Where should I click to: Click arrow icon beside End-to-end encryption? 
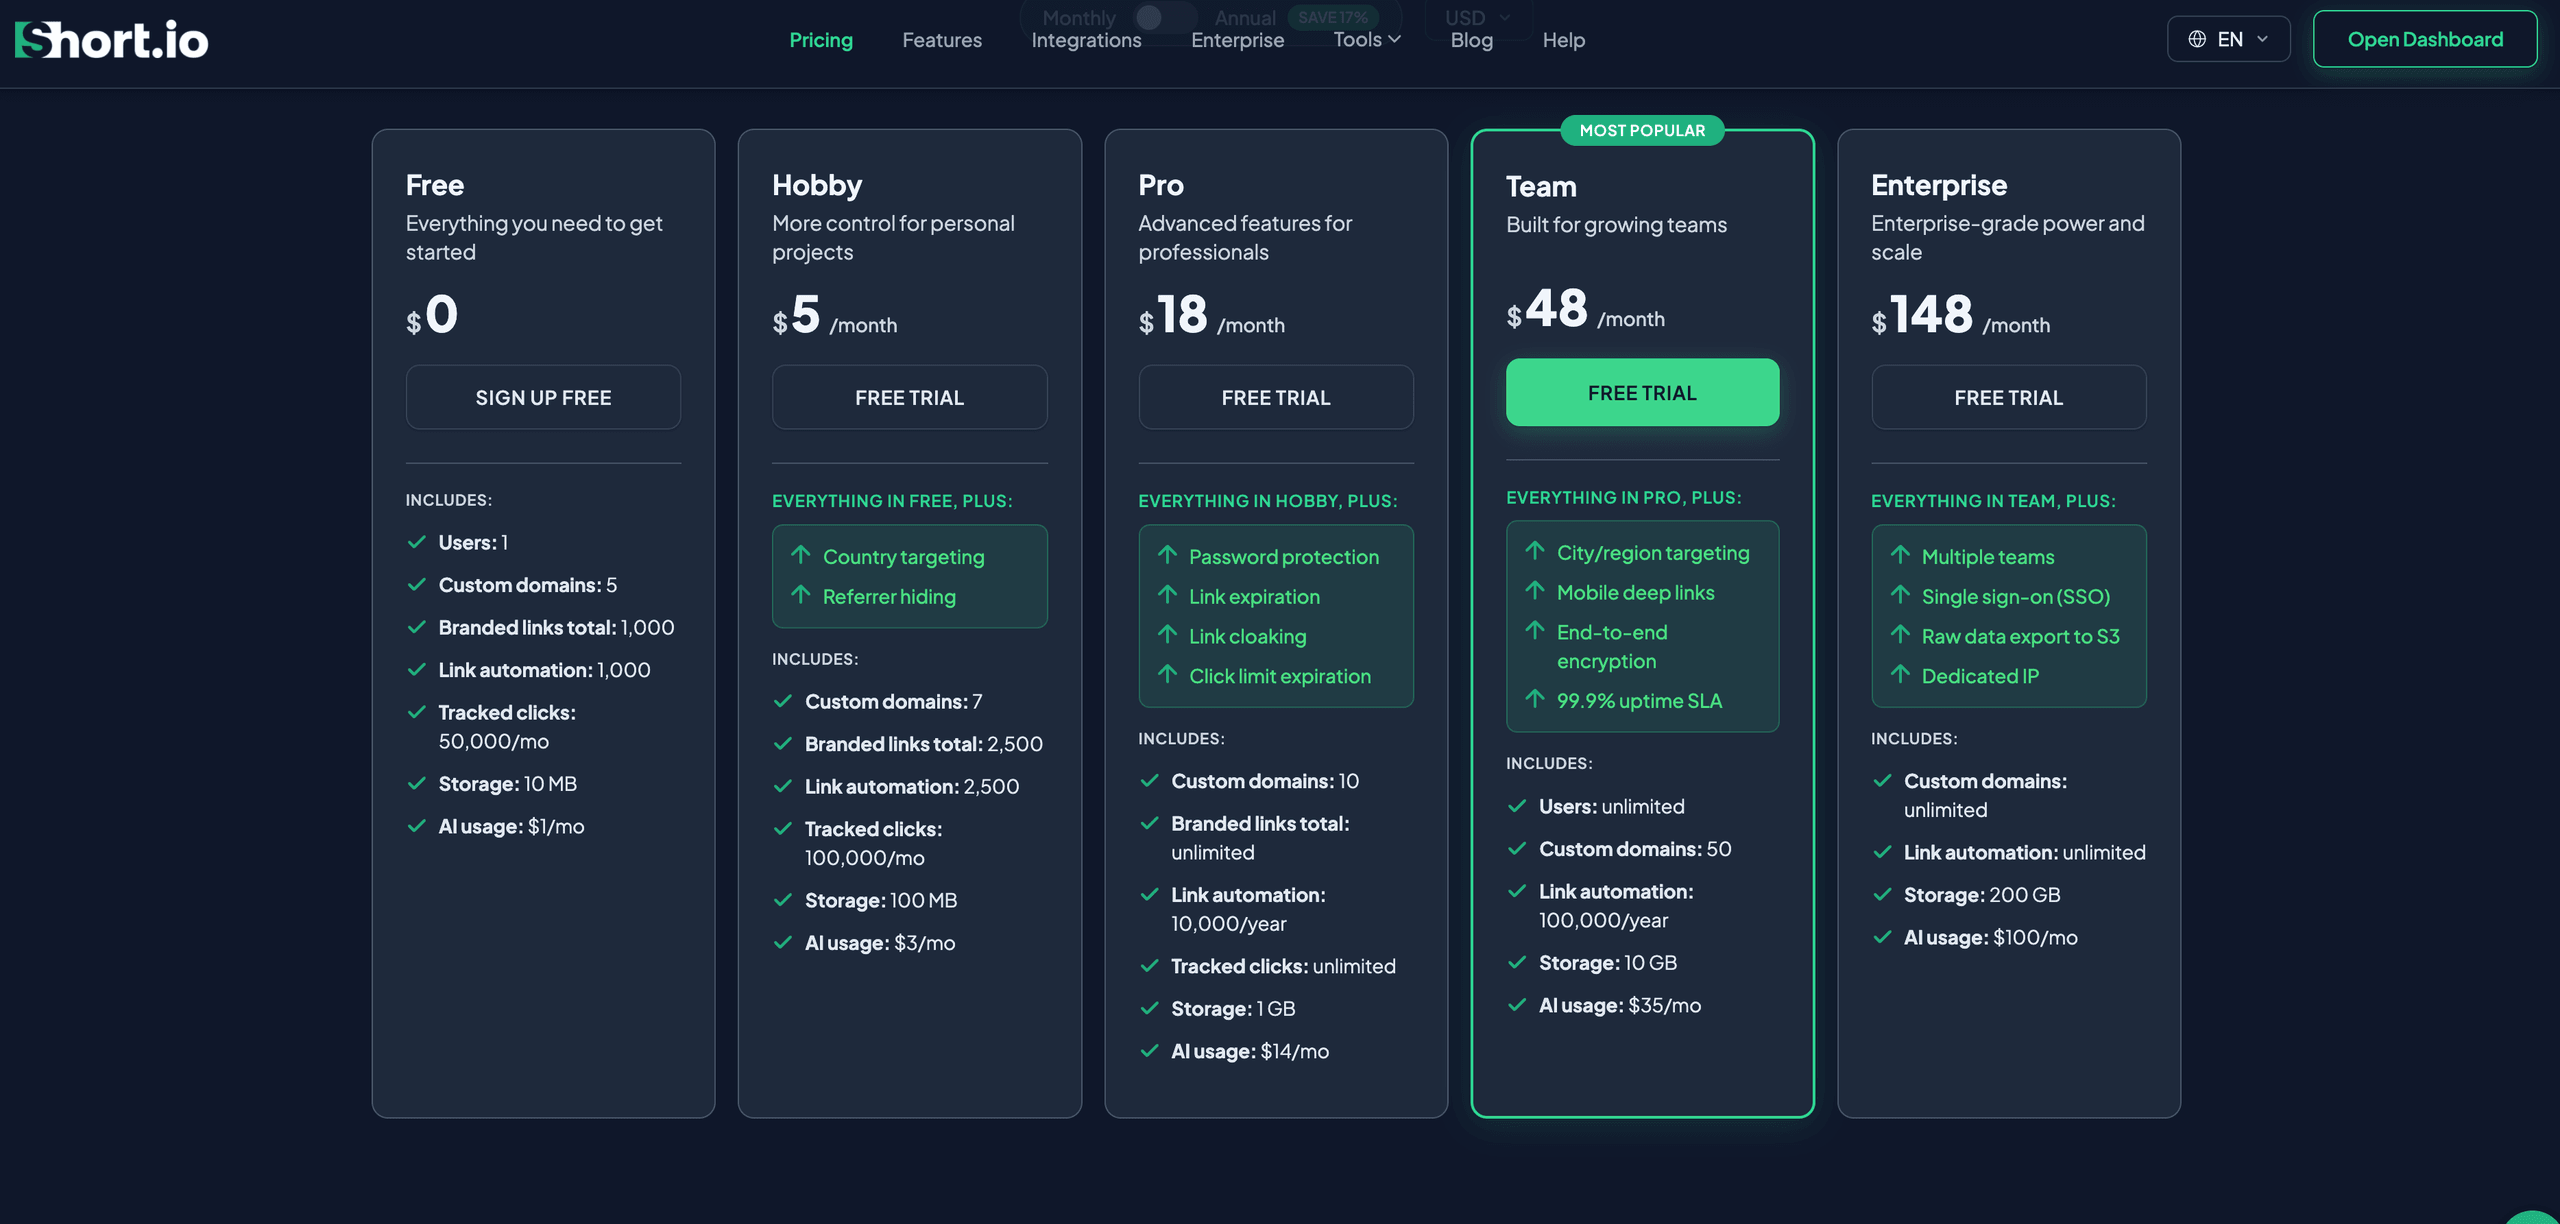pyautogui.click(x=1535, y=630)
